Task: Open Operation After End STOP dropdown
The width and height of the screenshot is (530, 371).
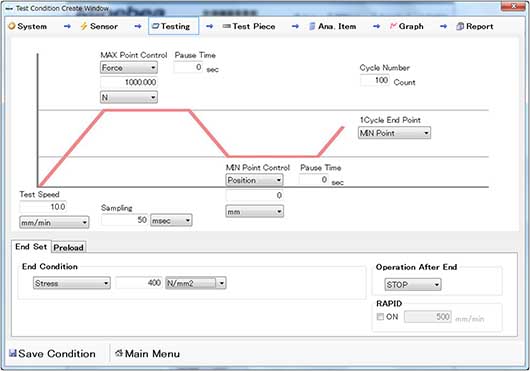Action: 413,285
